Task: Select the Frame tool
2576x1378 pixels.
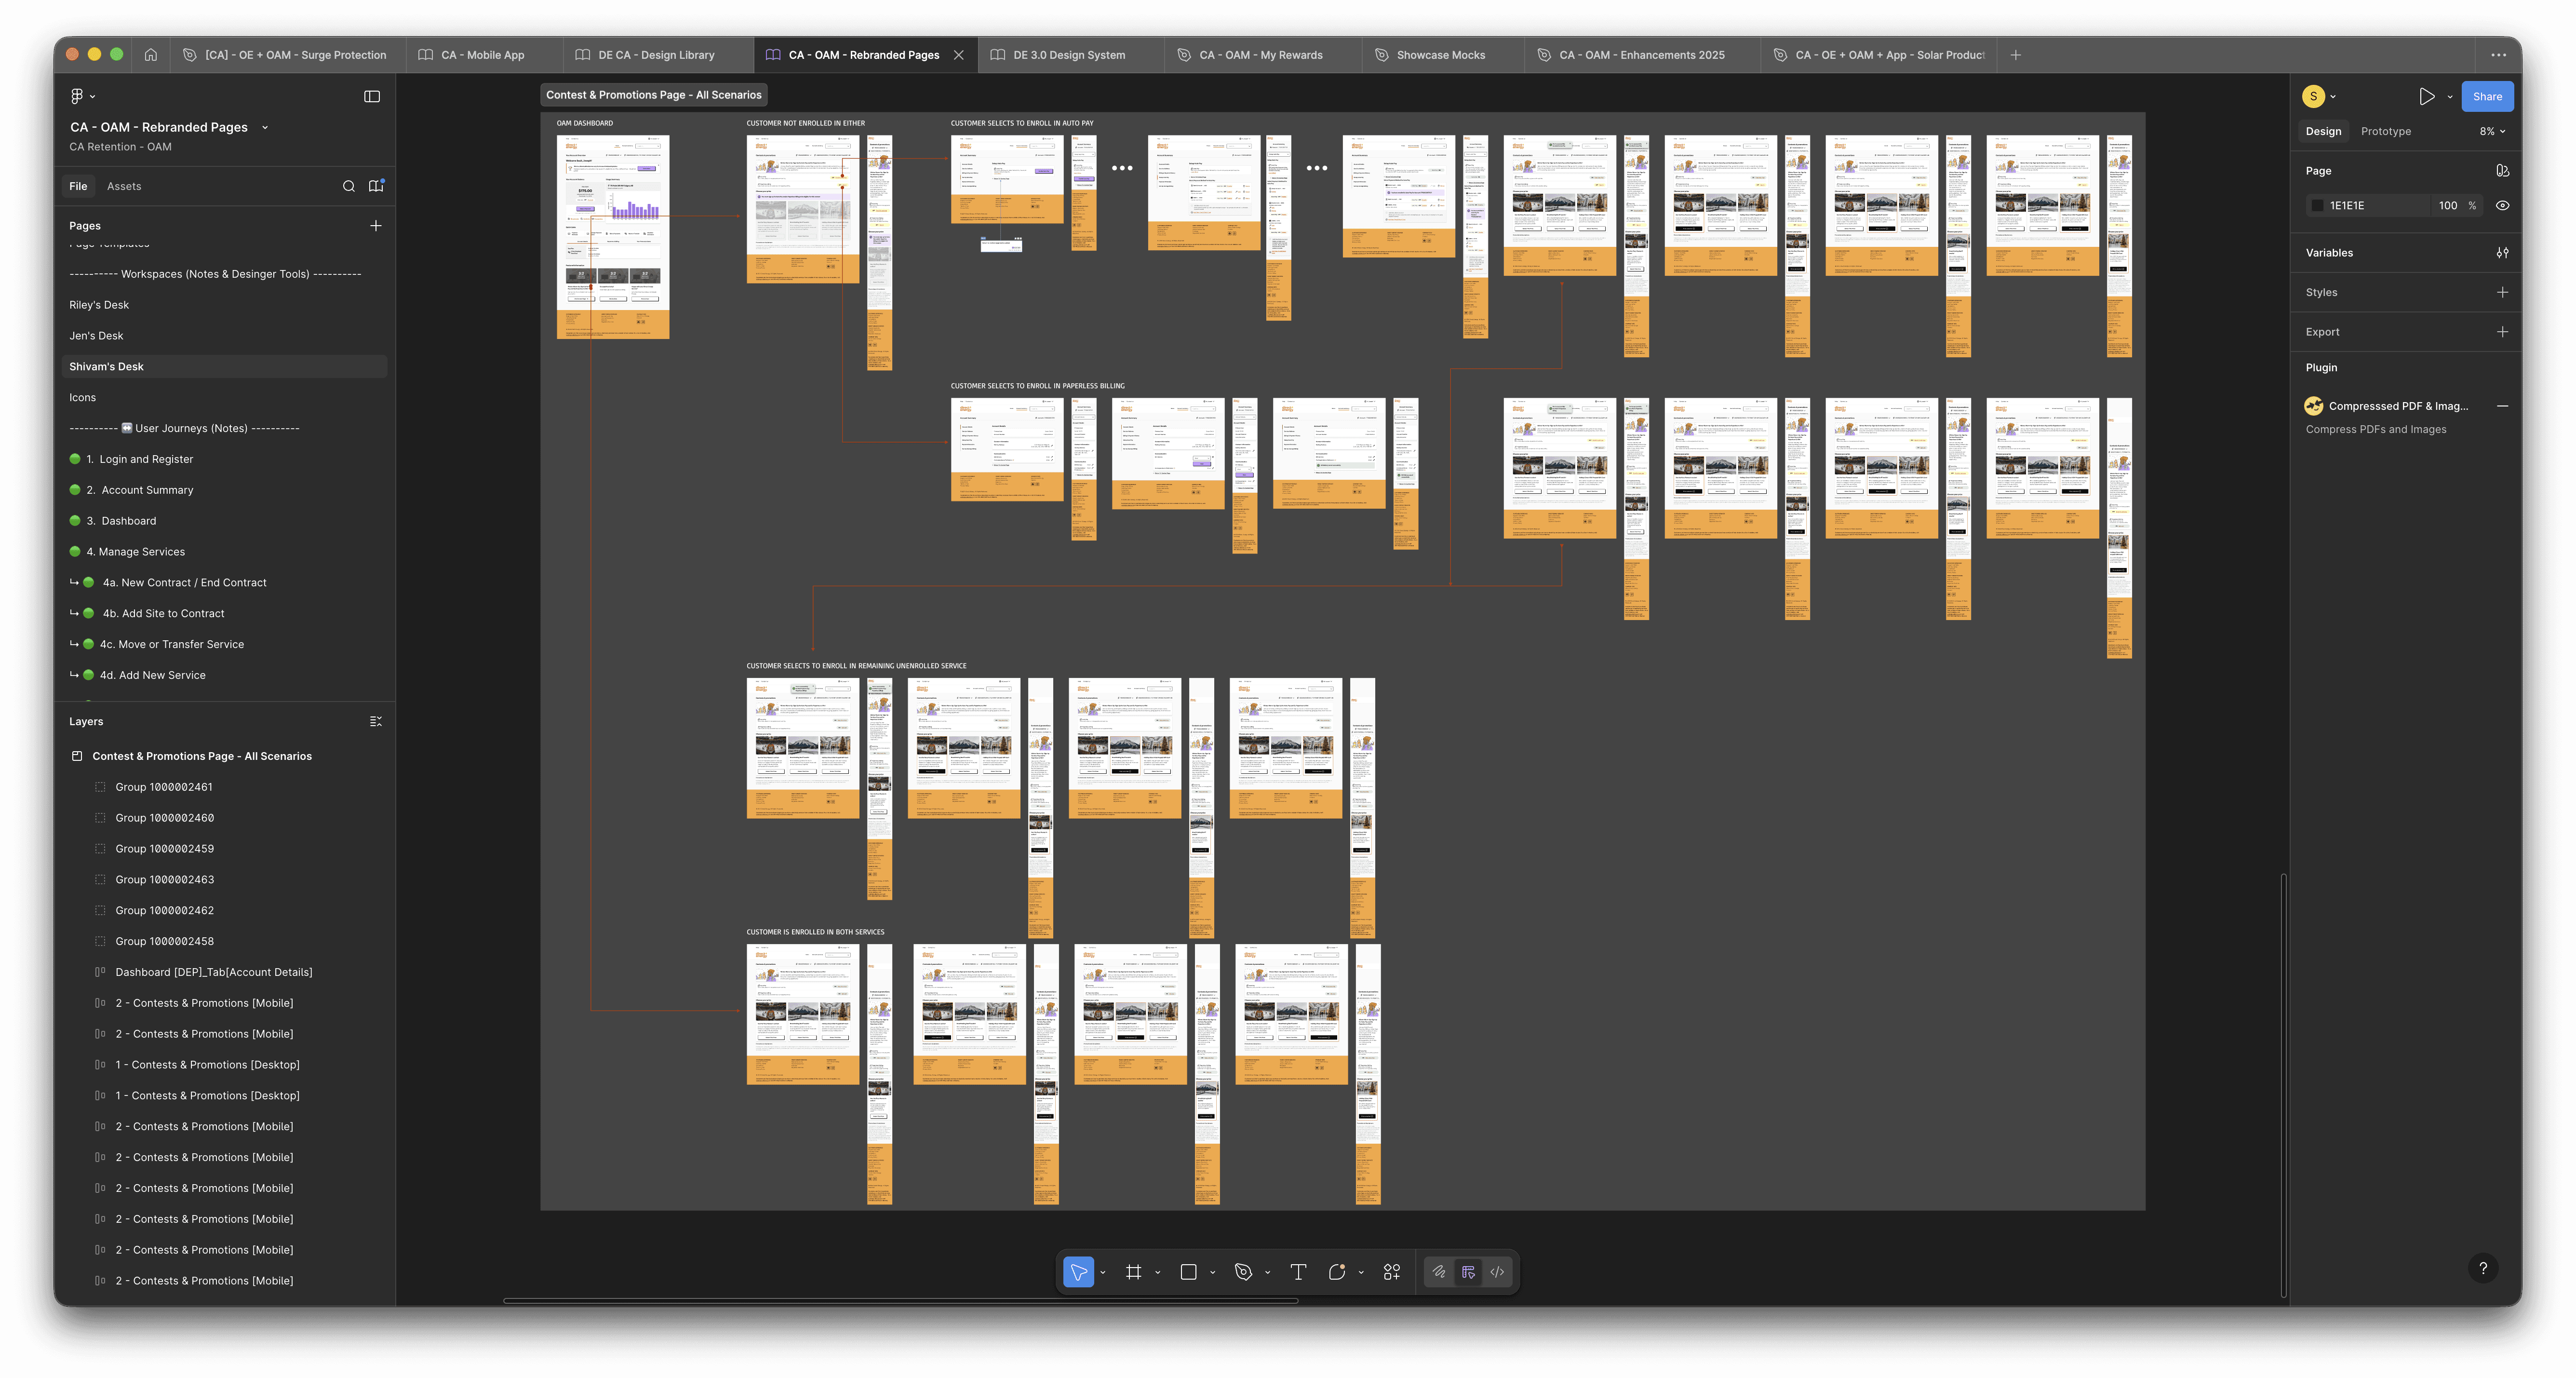Action: 1133,1272
